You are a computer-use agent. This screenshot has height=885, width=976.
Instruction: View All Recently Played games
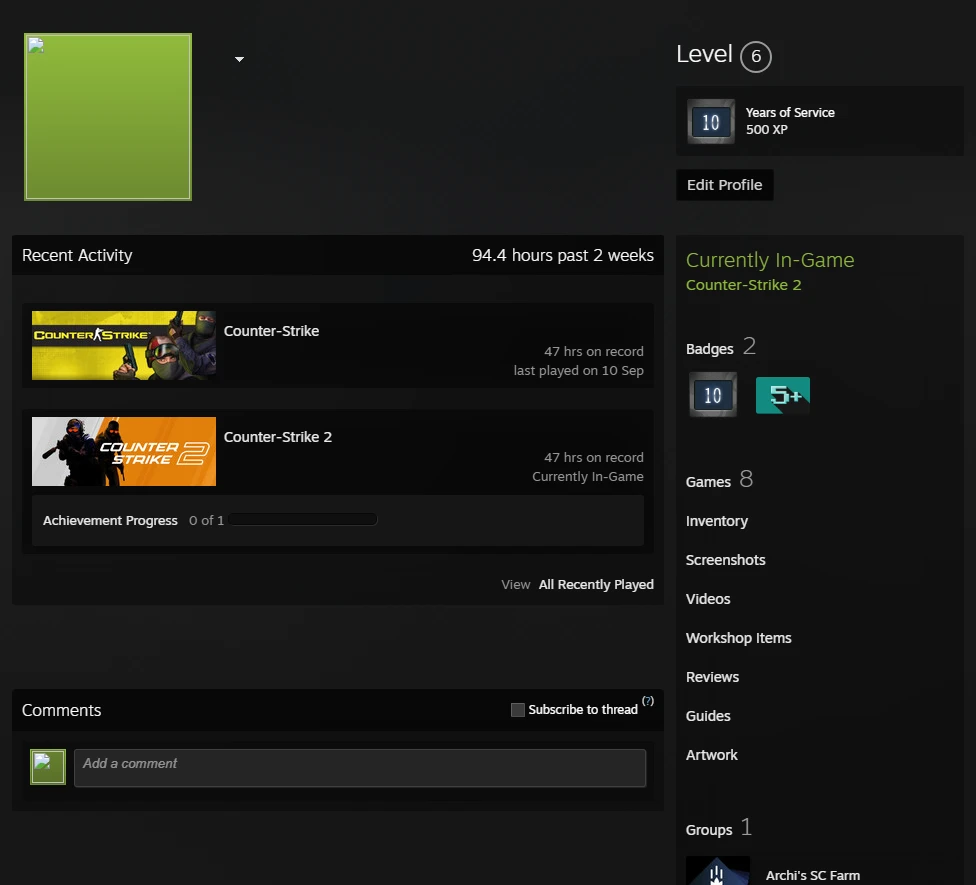(596, 584)
